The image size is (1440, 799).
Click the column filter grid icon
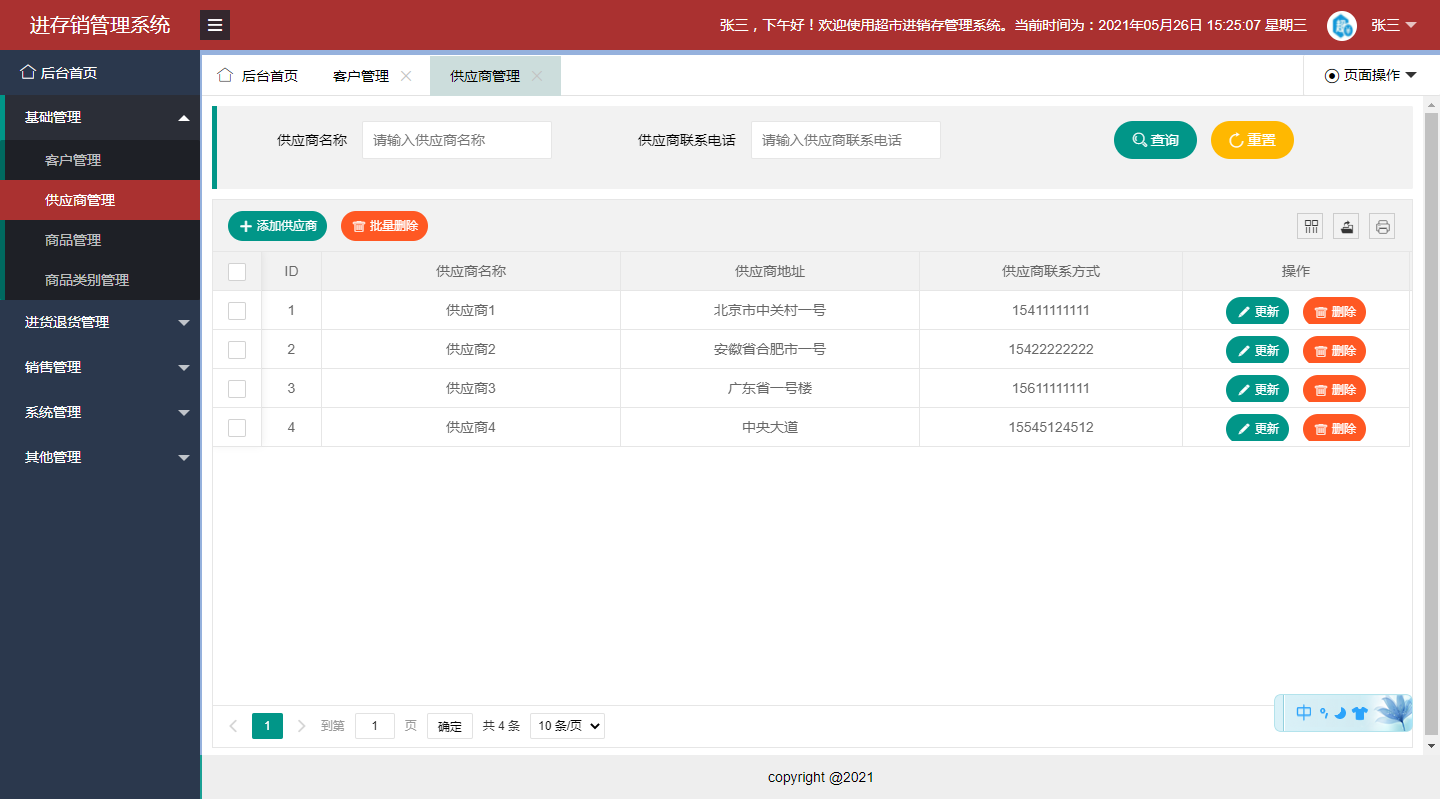[x=1310, y=227]
